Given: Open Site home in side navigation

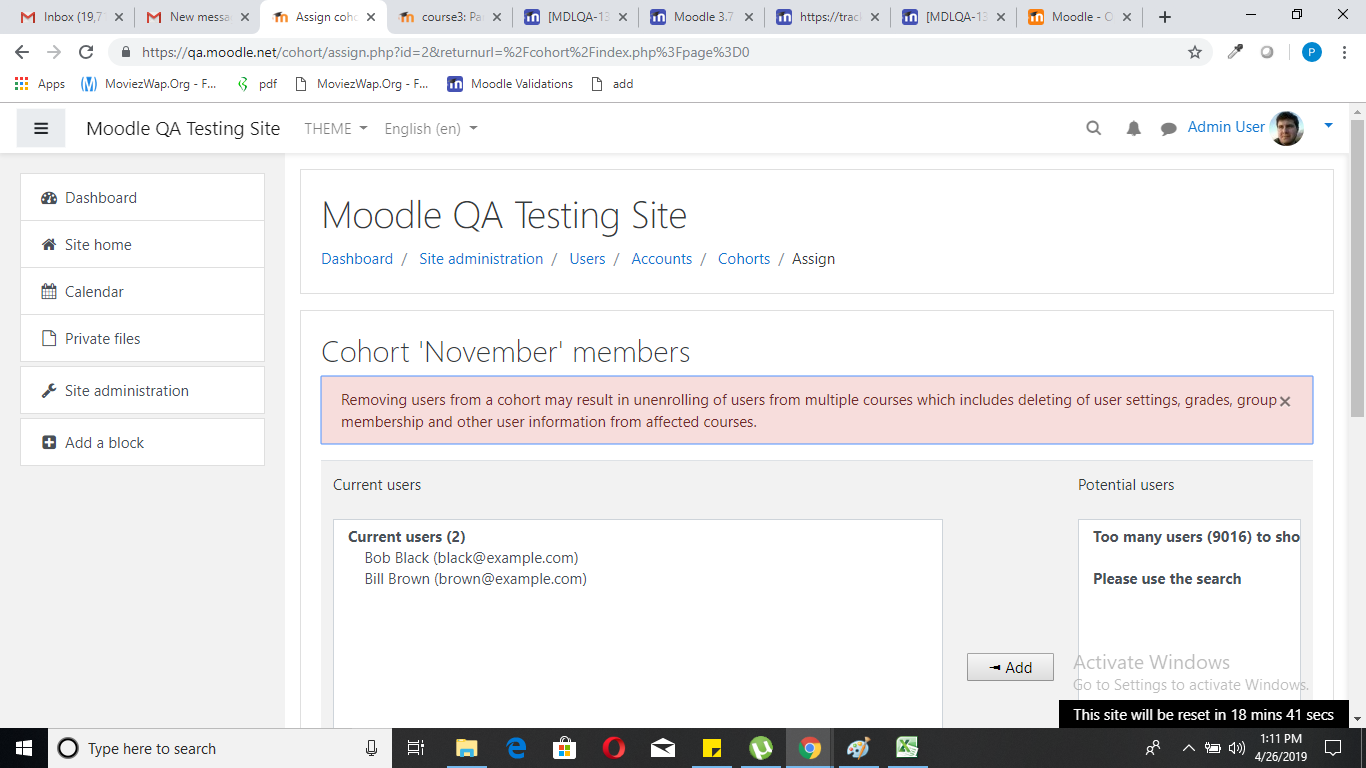Looking at the screenshot, I should click(142, 244).
